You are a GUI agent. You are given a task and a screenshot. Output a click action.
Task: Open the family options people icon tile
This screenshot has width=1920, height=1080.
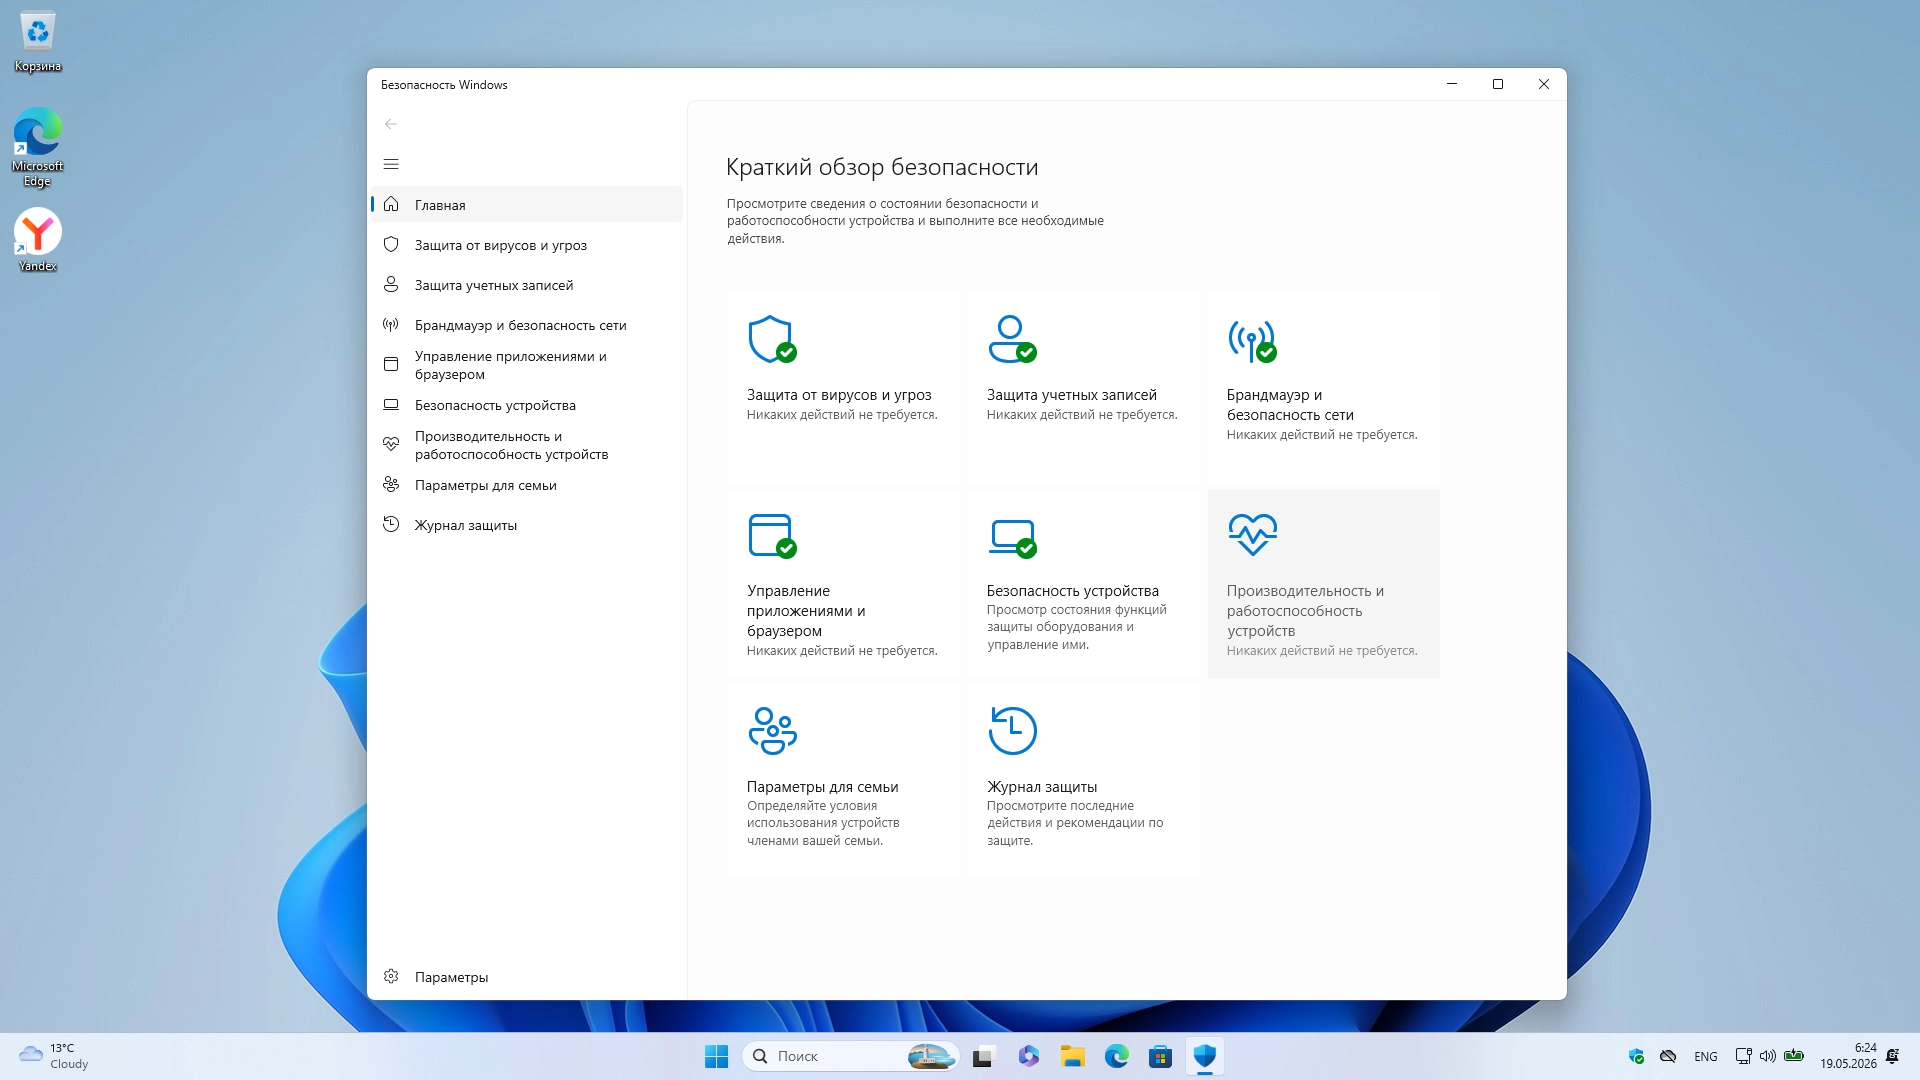pyautogui.click(x=772, y=731)
